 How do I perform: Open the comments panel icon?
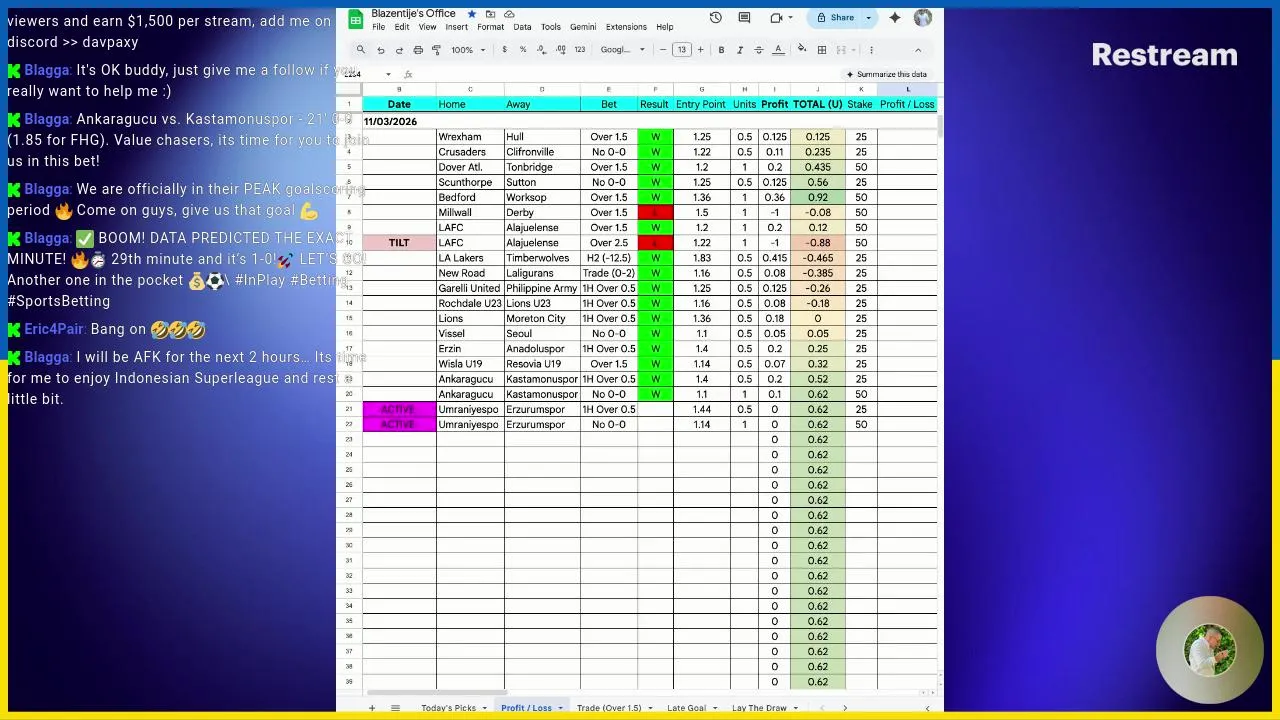pyautogui.click(x=744, y=18)
